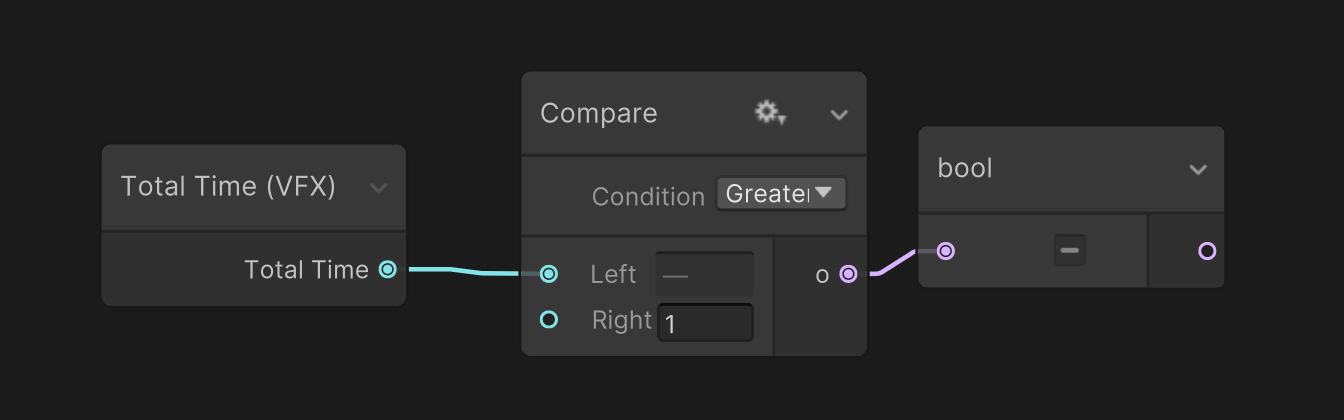Click the Left value input field
The height and width of the screenshot is (420, 1344).
tap(704, 274)
